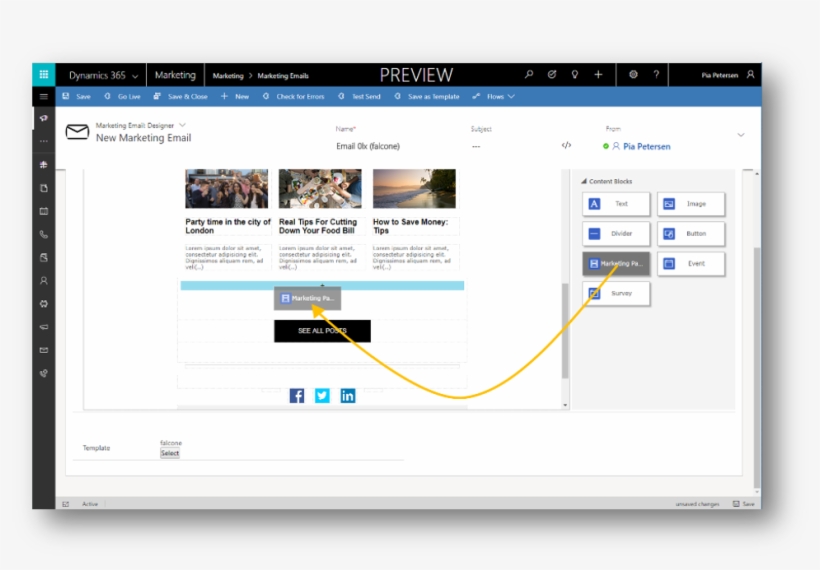Click the food table photo thumbnail
The height and width of the screenshot is (570, 820).
point(320,188)
